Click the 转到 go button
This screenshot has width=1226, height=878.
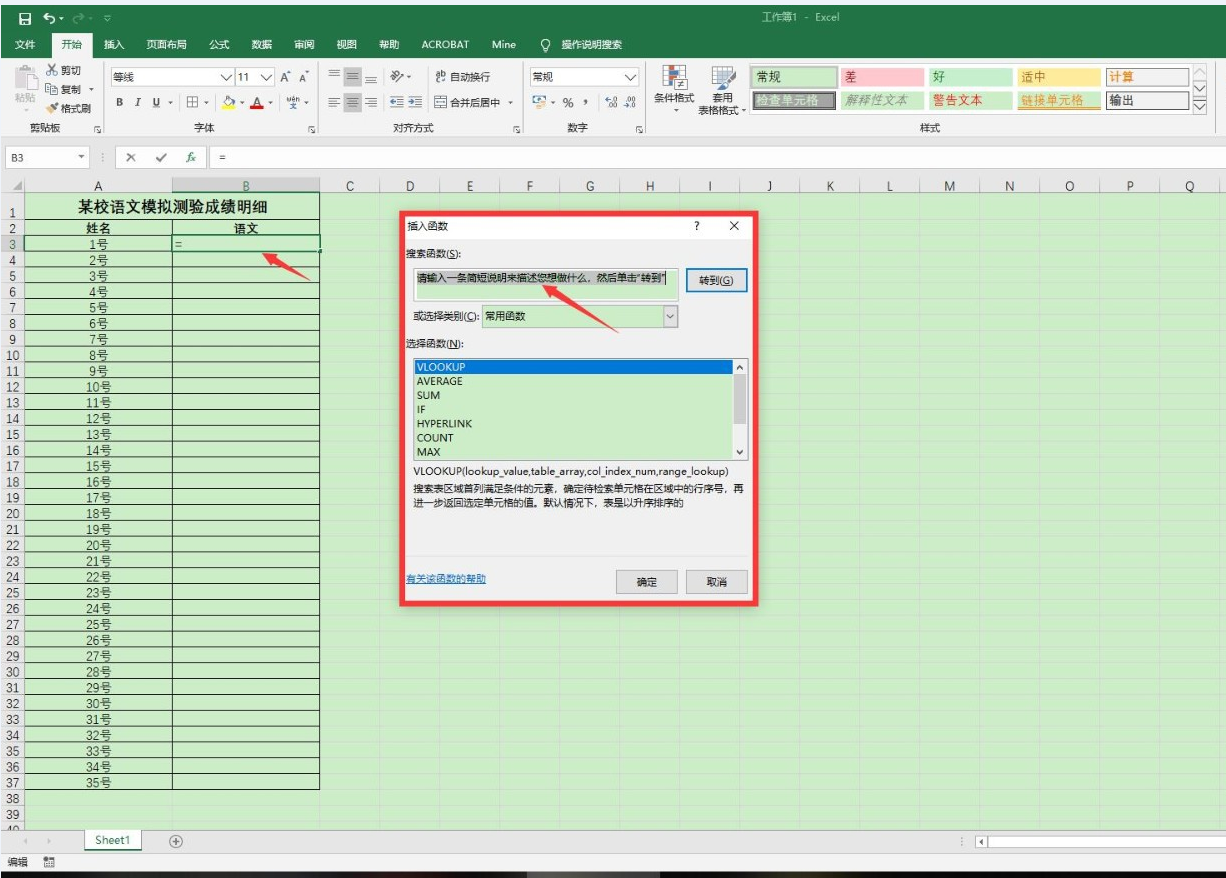coord(716,281)
